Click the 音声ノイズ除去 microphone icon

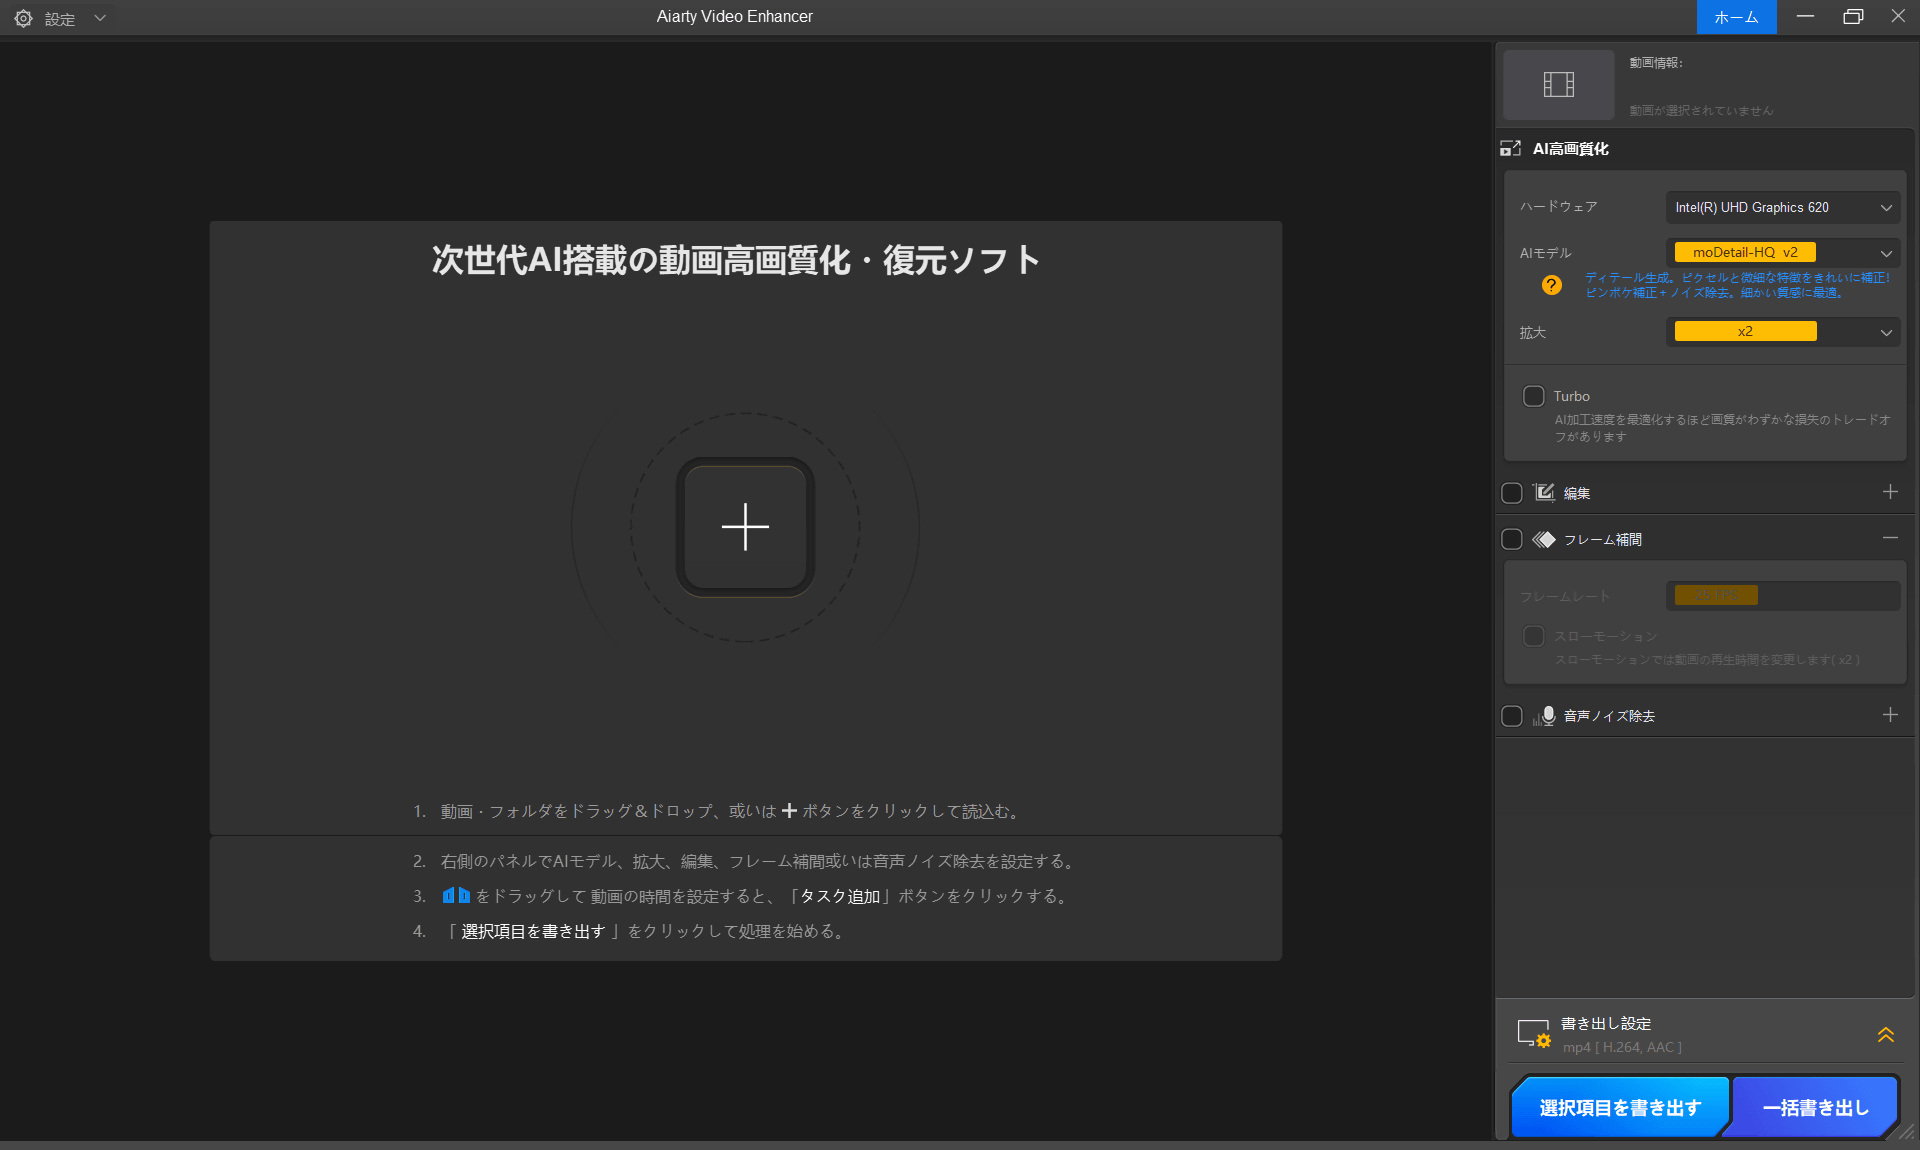click(1545, 716)
